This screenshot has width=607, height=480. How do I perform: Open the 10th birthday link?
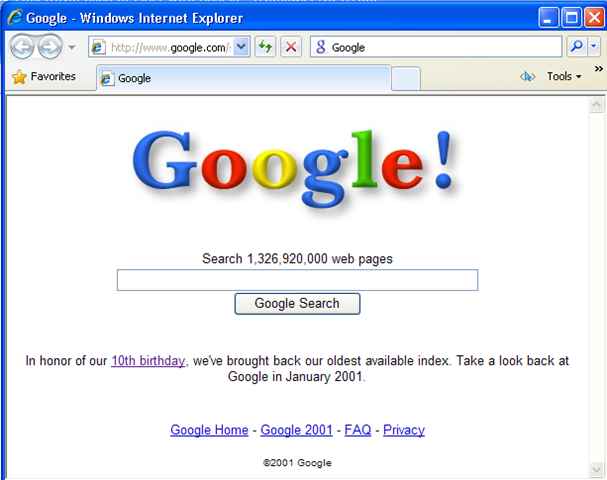pyautogui.click(x=148, y=361)
